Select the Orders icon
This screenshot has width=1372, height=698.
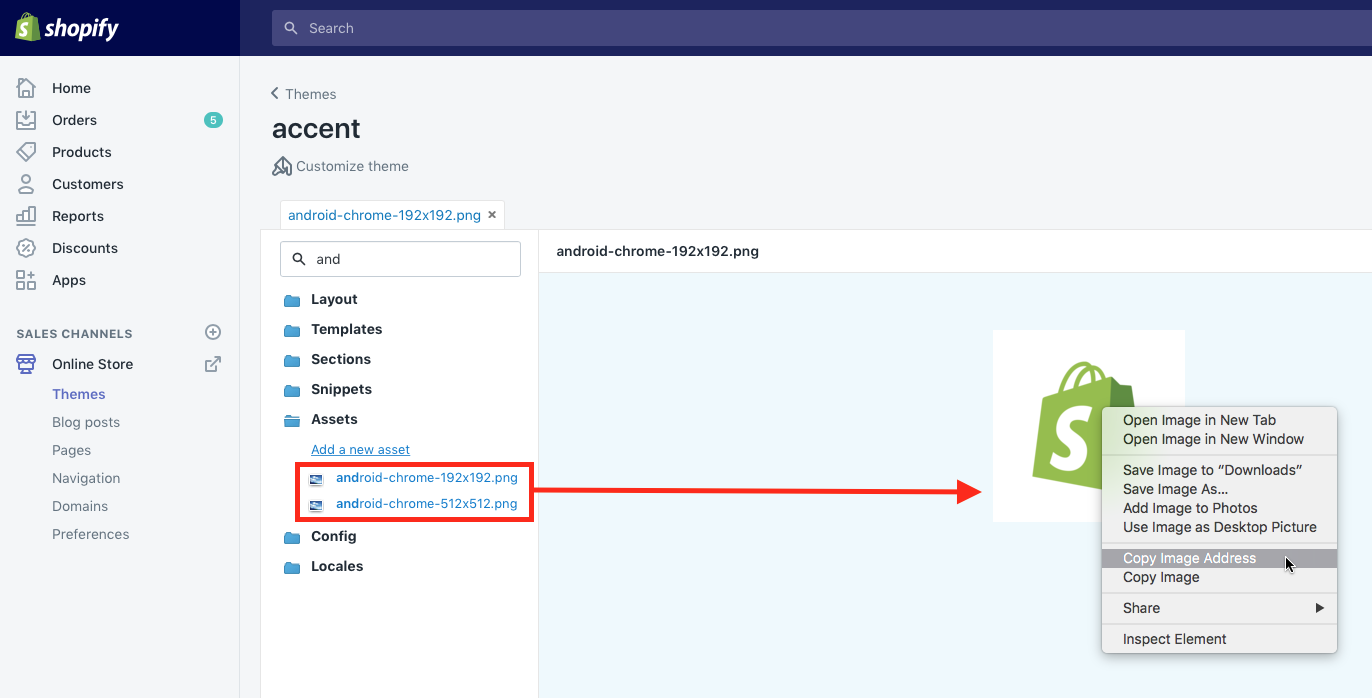coord(25,119)
